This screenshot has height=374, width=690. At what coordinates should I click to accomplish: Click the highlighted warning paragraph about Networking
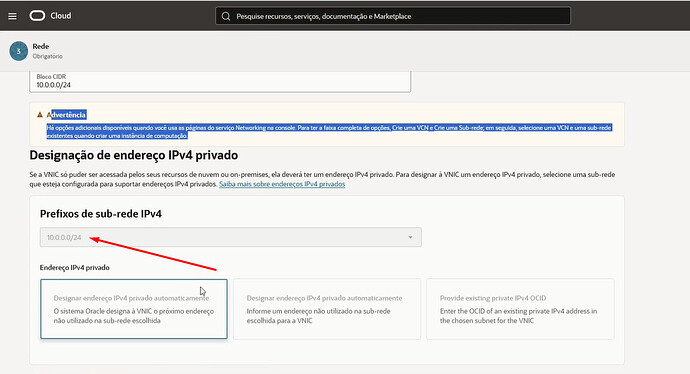(x=329, y=132)
